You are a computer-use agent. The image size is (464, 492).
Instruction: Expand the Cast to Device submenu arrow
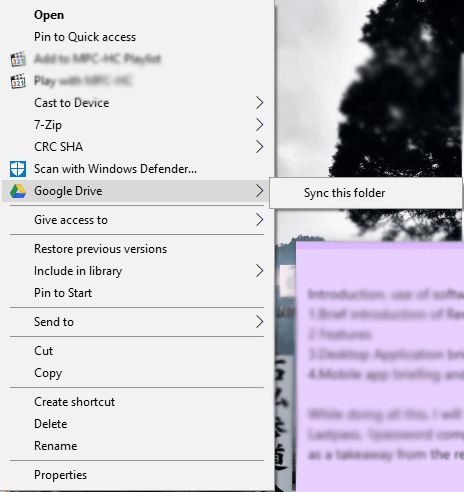click(x=260, y=103)
